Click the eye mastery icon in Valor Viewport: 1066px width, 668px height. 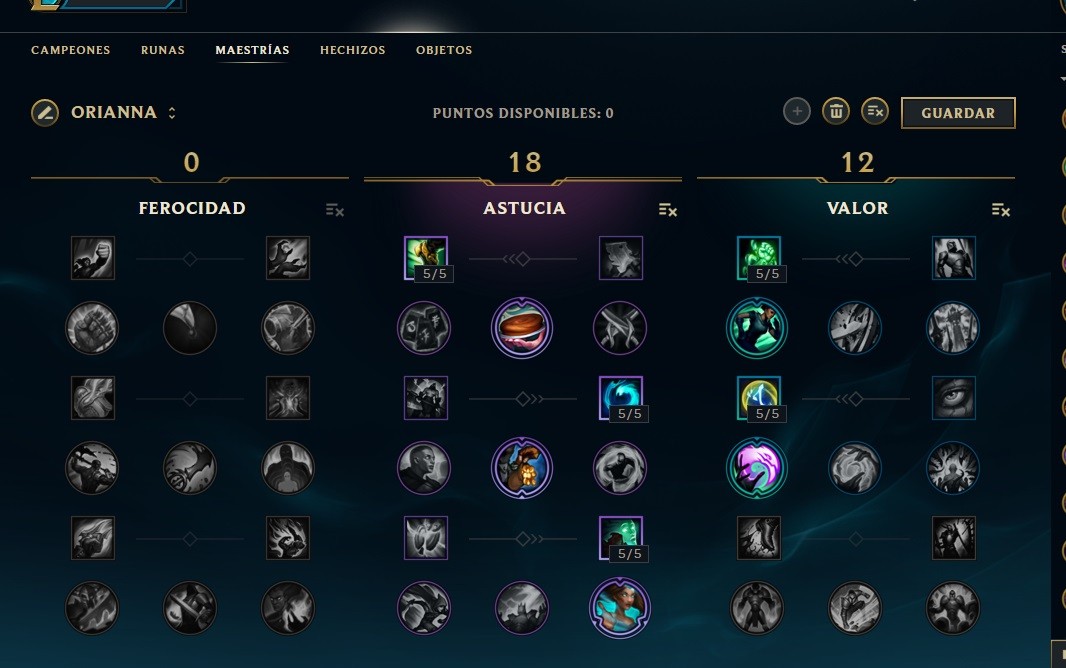953,398
